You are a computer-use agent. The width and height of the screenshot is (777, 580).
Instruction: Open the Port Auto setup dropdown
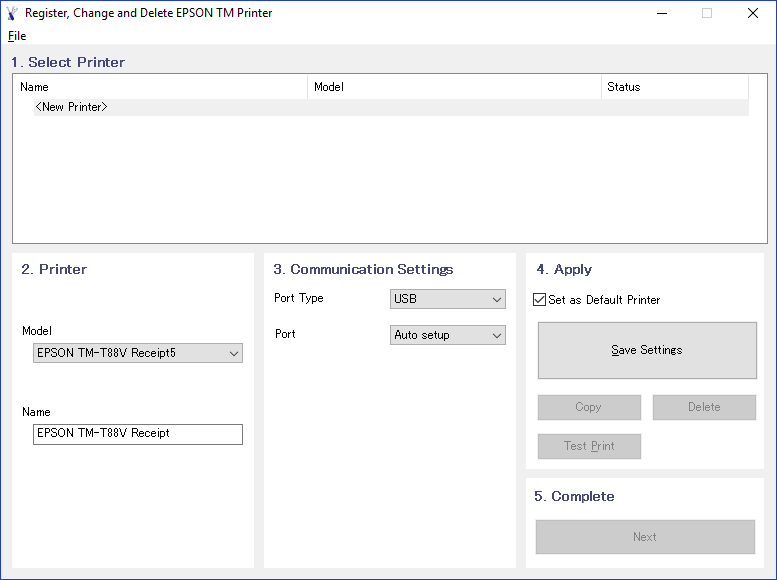447,335
